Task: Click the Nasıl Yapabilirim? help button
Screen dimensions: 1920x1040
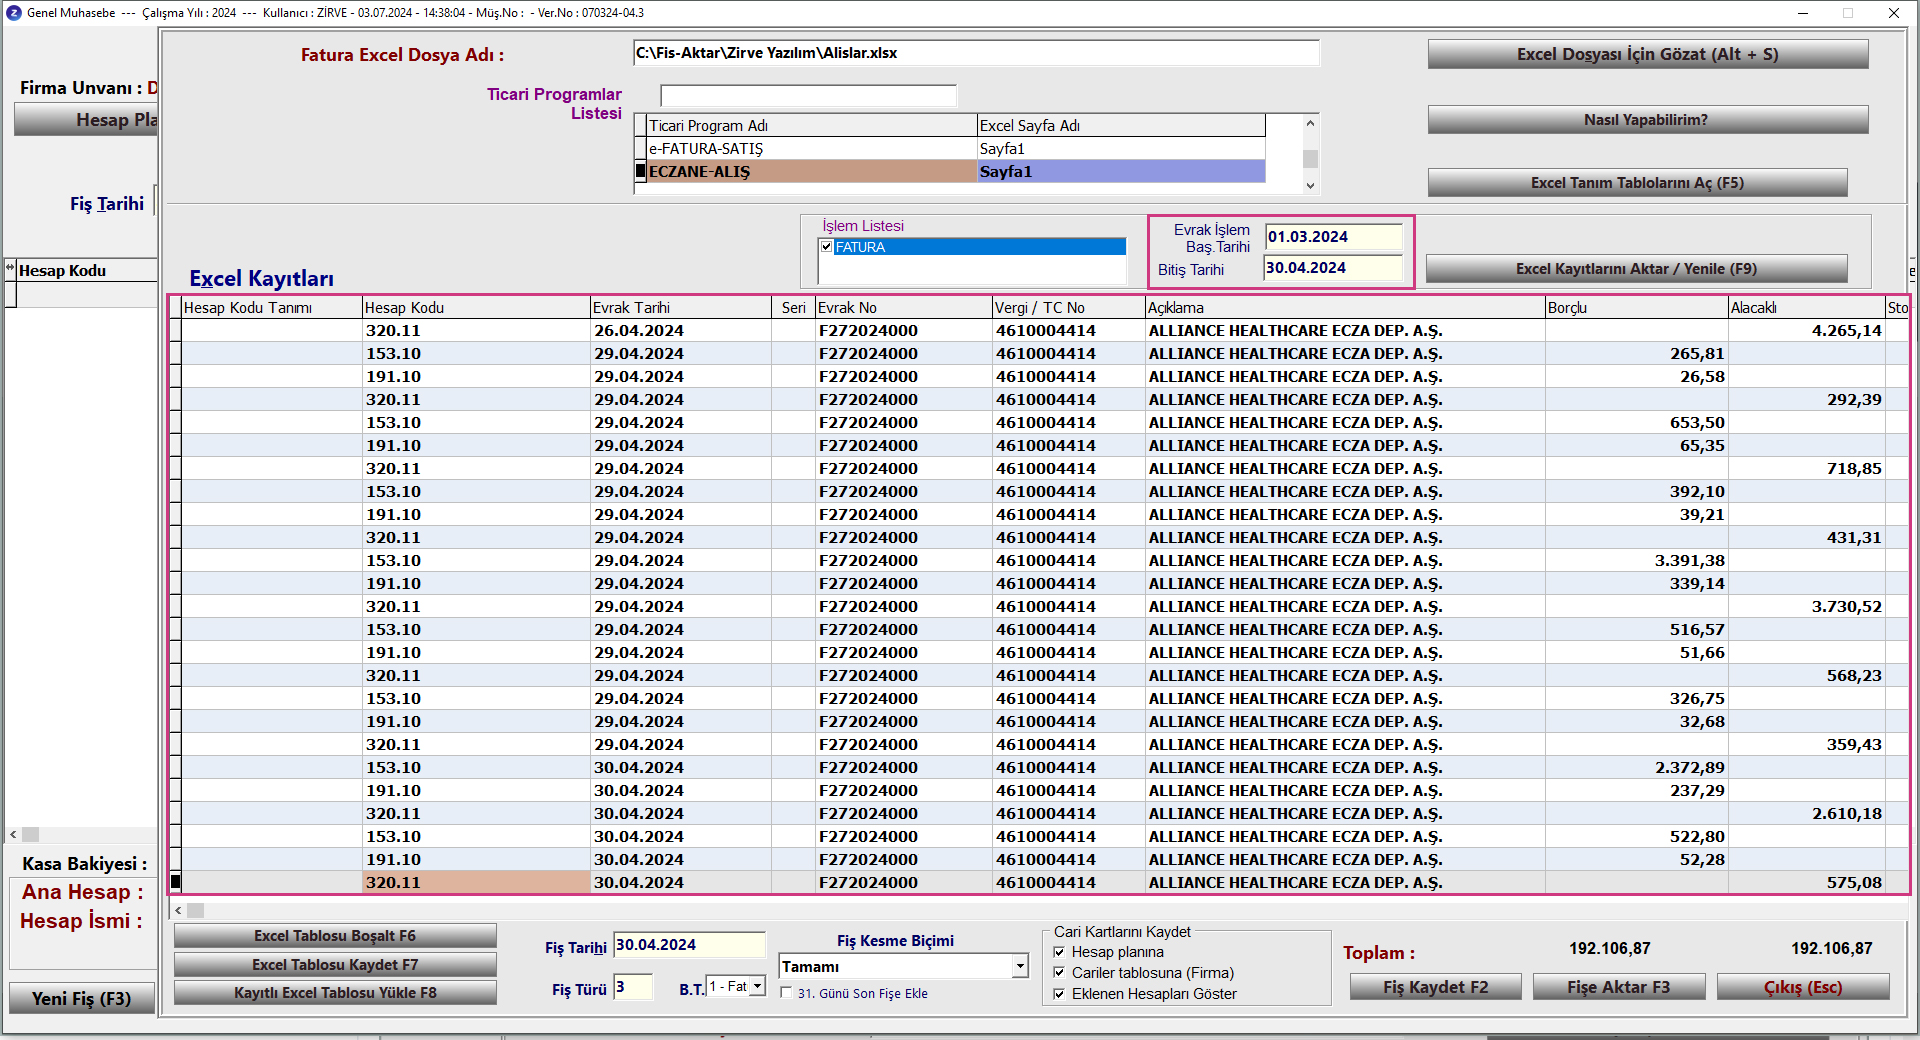Action: pos(1647,120)
